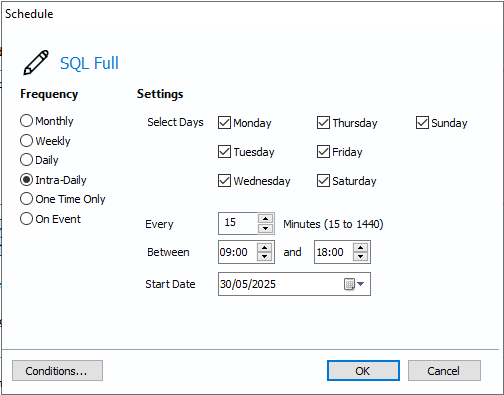Toggle the Saturday checkbox
This screenshot has height=395, width=504.
[x=323, y=181]
